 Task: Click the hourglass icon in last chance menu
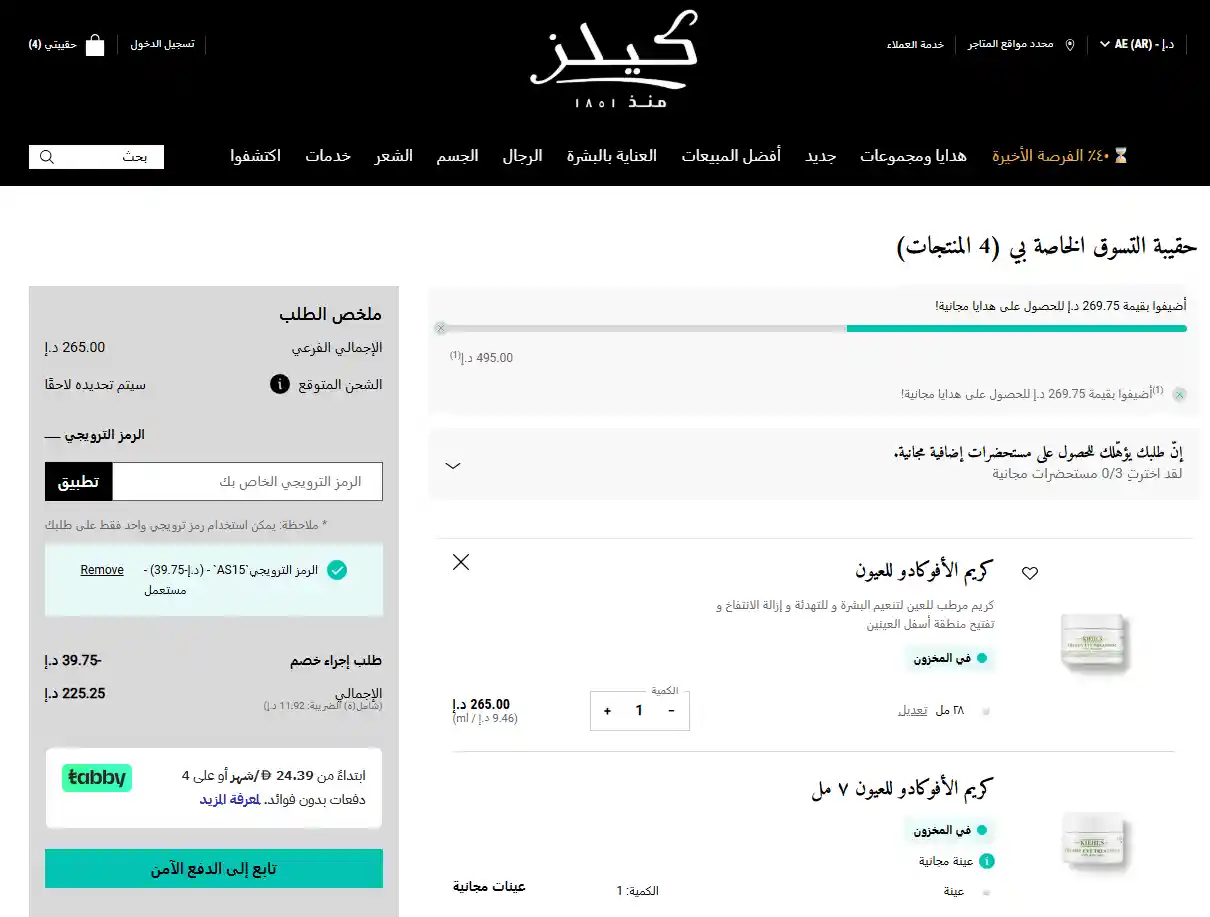[x=1121, y=156]
